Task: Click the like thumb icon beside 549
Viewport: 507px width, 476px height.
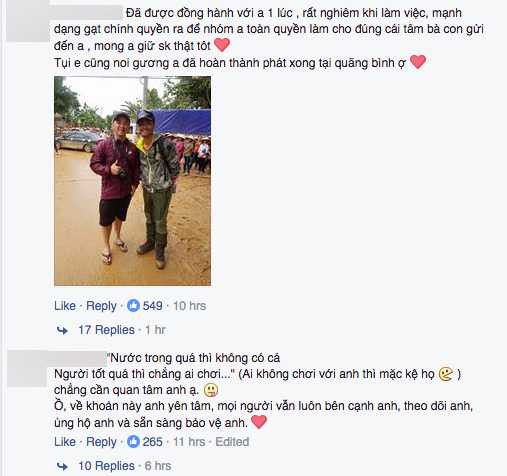Action: [133, 305]
